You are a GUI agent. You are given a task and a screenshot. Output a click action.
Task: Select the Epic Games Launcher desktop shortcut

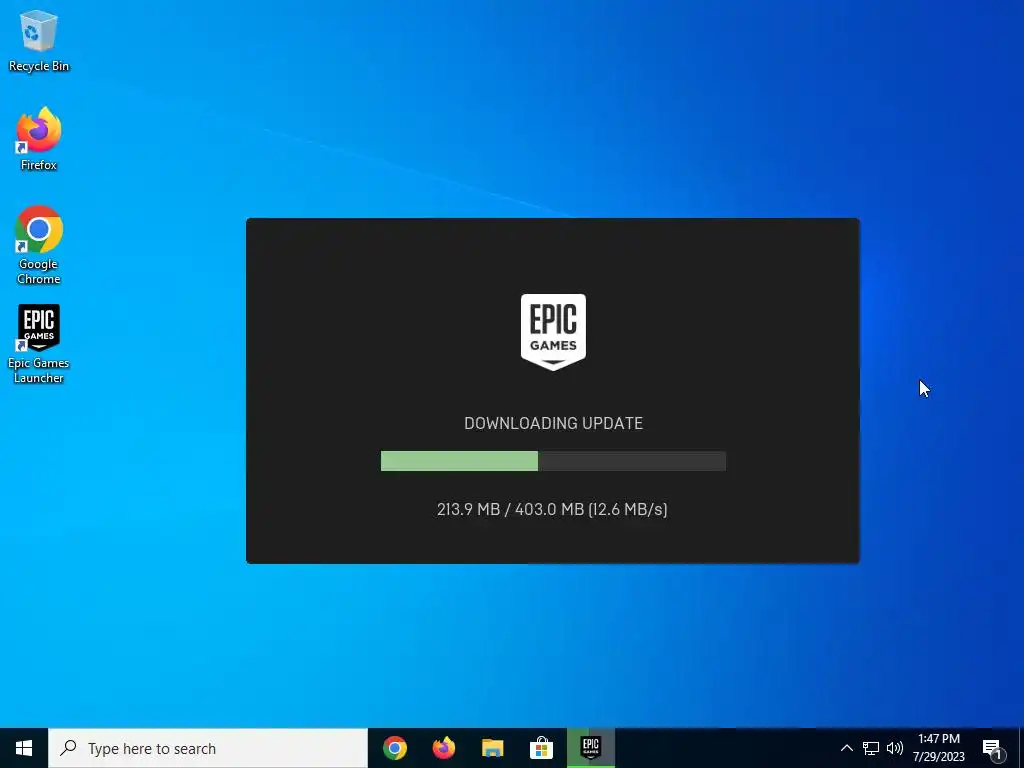[x=39, y=344]
